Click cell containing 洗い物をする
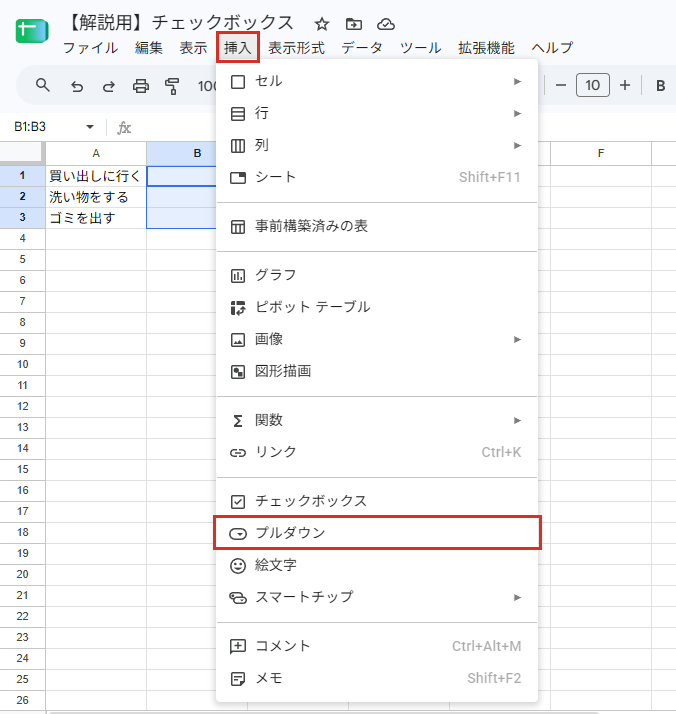 (x=96, y=197)
